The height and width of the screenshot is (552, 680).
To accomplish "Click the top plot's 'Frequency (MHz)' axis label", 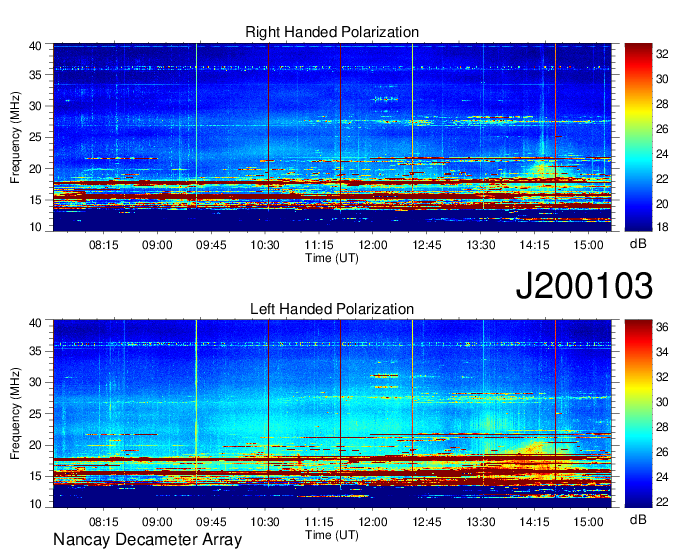I will coord(15,137).
